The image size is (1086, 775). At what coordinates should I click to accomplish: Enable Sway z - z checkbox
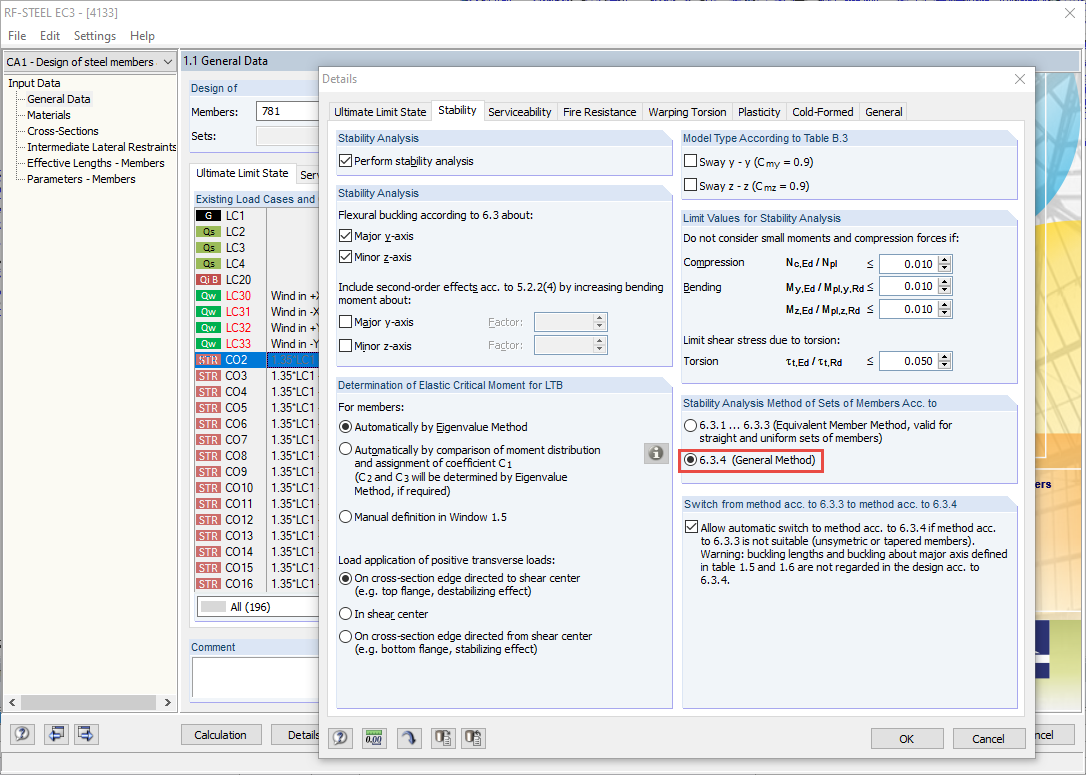click(691, 185)
